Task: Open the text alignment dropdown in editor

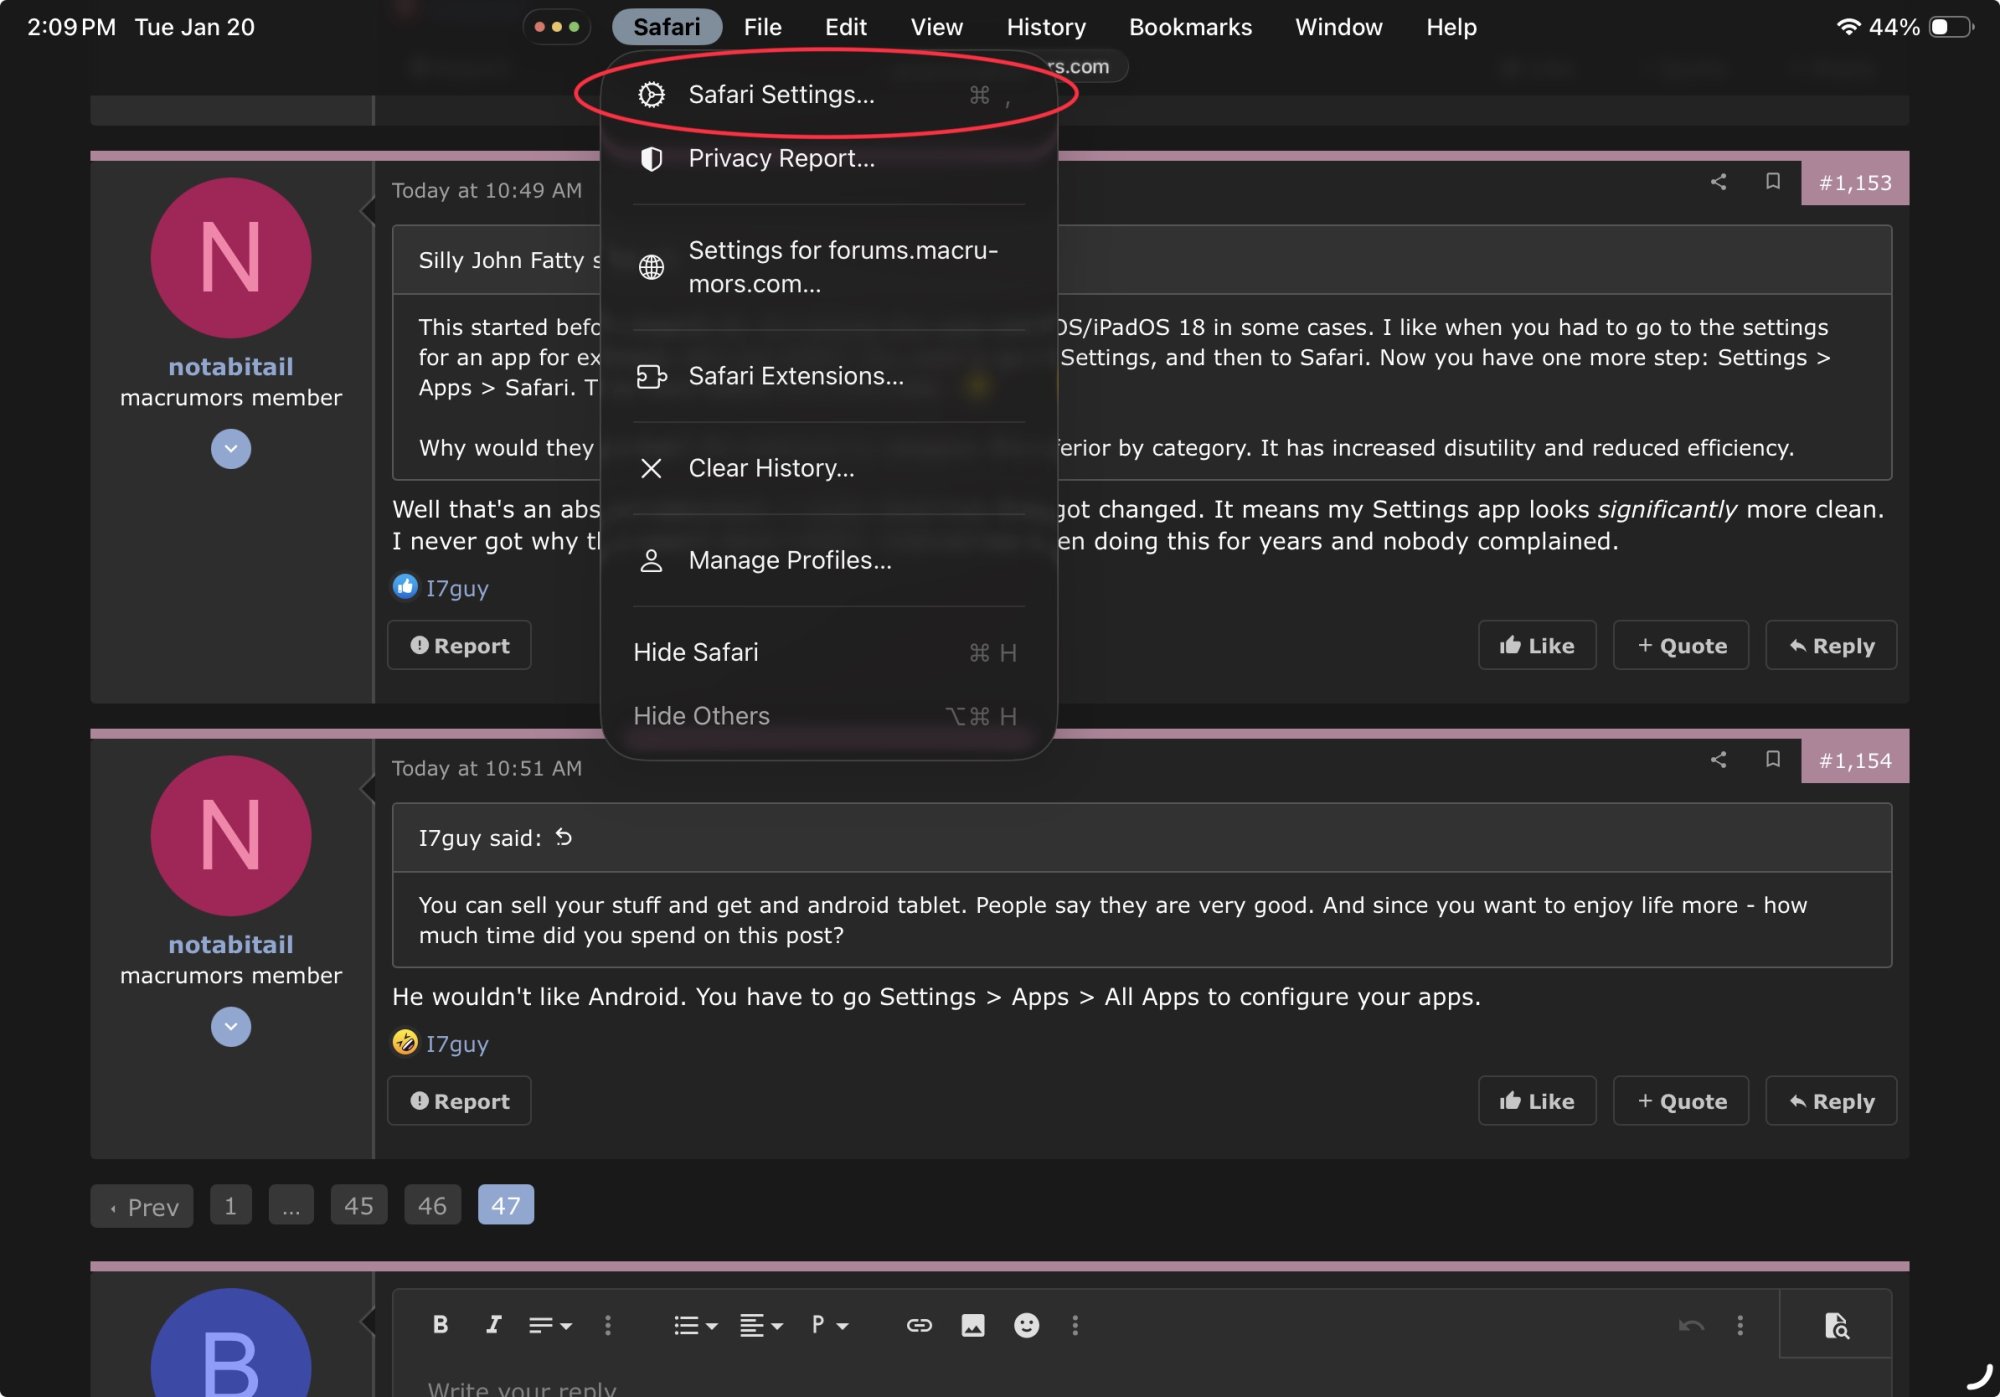Action: coord(760,1325)
